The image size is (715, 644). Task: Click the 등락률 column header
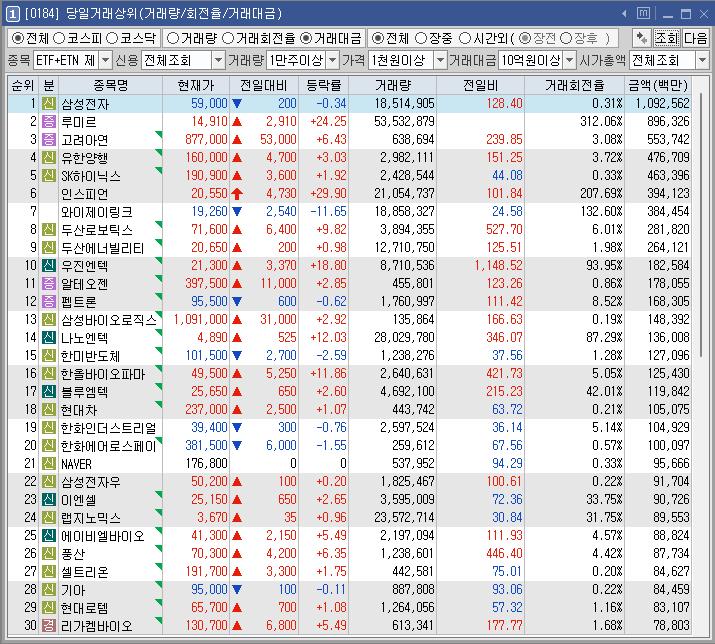coord(324,85)
